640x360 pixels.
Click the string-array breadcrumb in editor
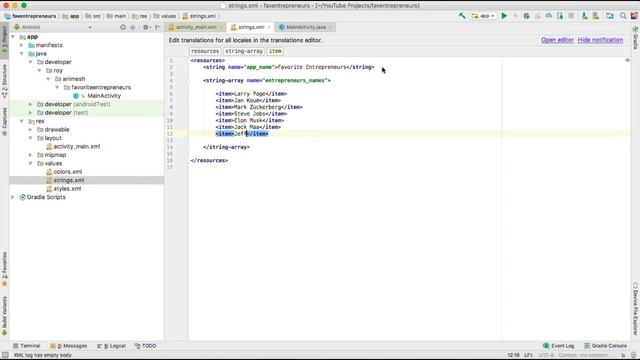(x=244, y=51)
